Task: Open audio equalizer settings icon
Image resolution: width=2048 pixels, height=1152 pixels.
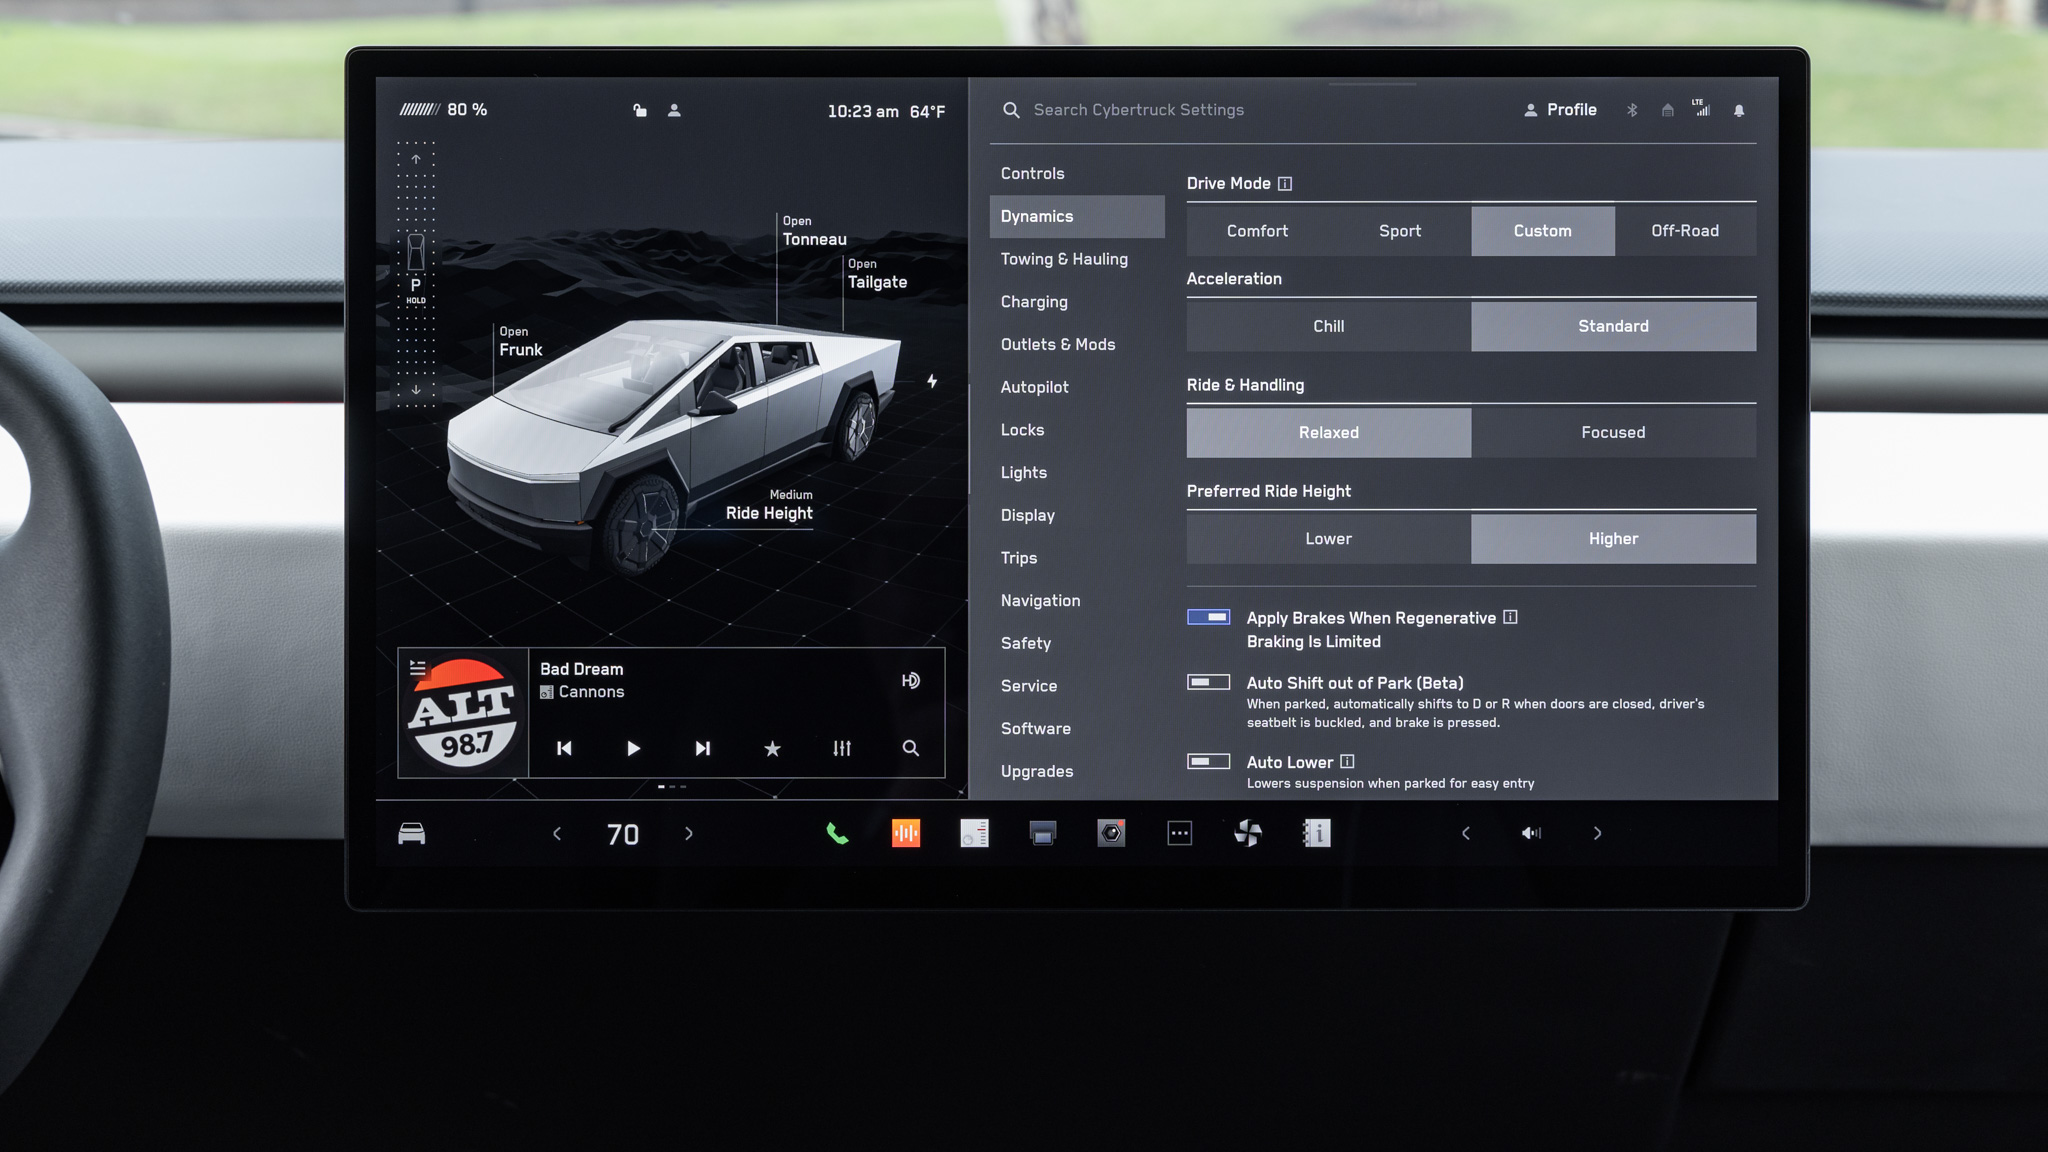Action: tap(842, 748)
